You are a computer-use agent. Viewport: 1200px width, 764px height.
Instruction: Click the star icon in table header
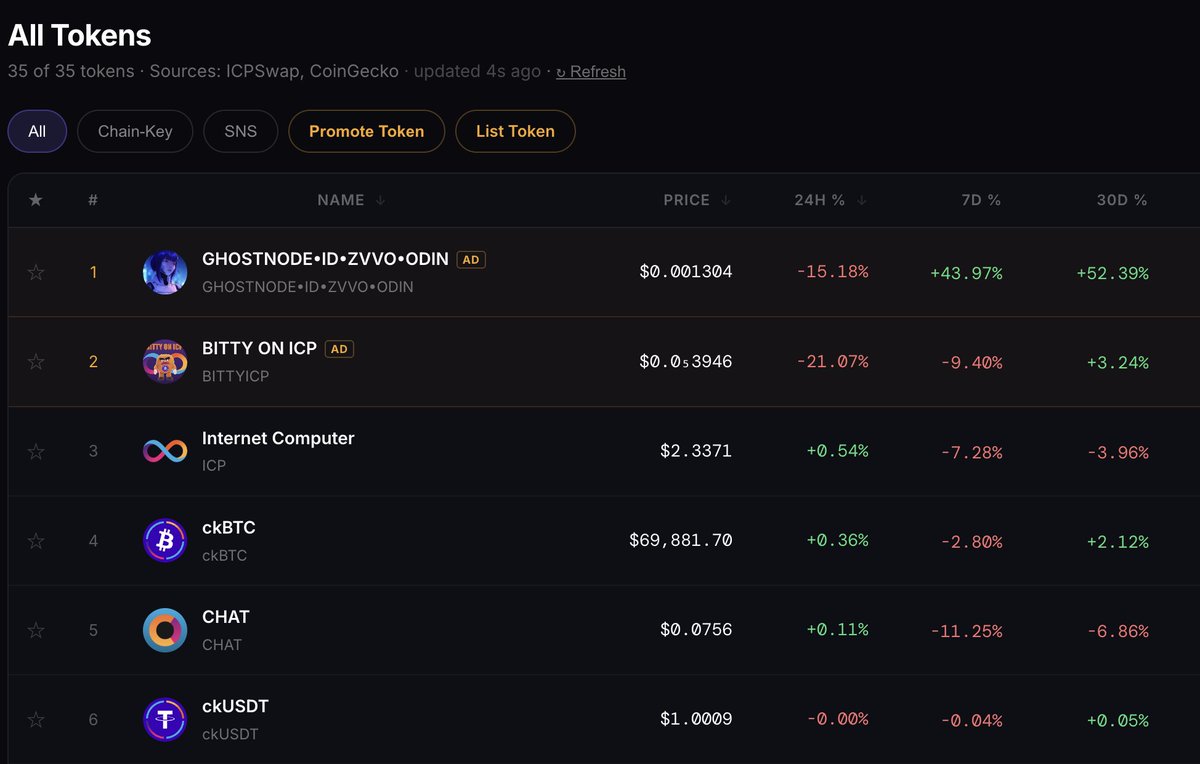pos(36,200)
